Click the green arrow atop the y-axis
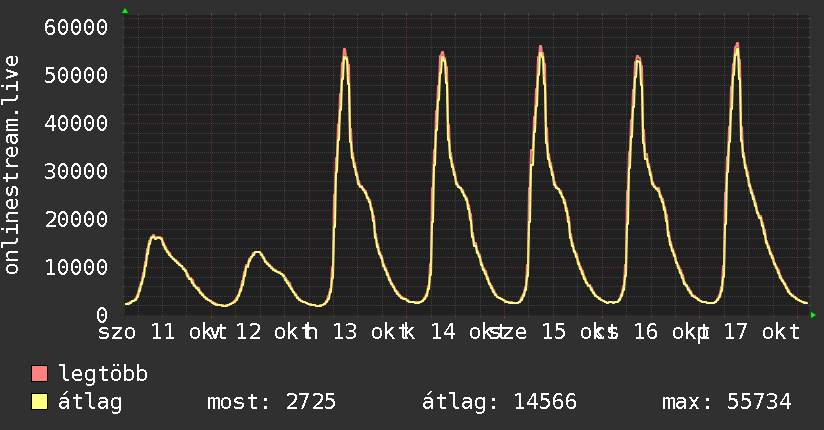The width and height of the screenshot is (824, 430). click(x=125, y=11)
